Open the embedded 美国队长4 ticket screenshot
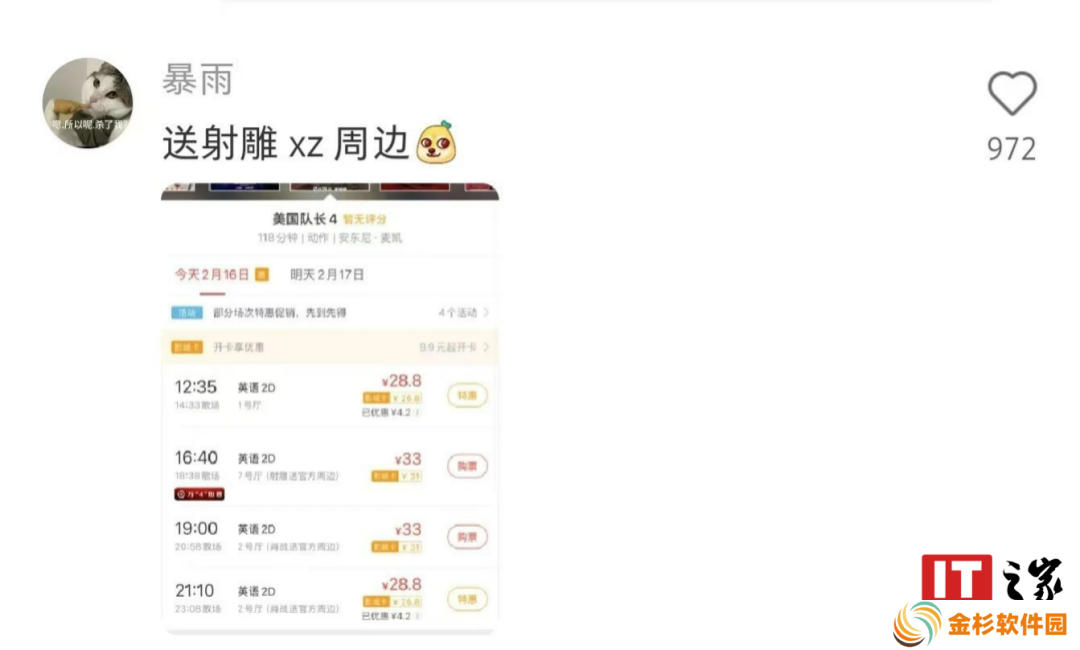Image resolution: width=1080 pixels, height=650 pixels. [x=330, y=408]
